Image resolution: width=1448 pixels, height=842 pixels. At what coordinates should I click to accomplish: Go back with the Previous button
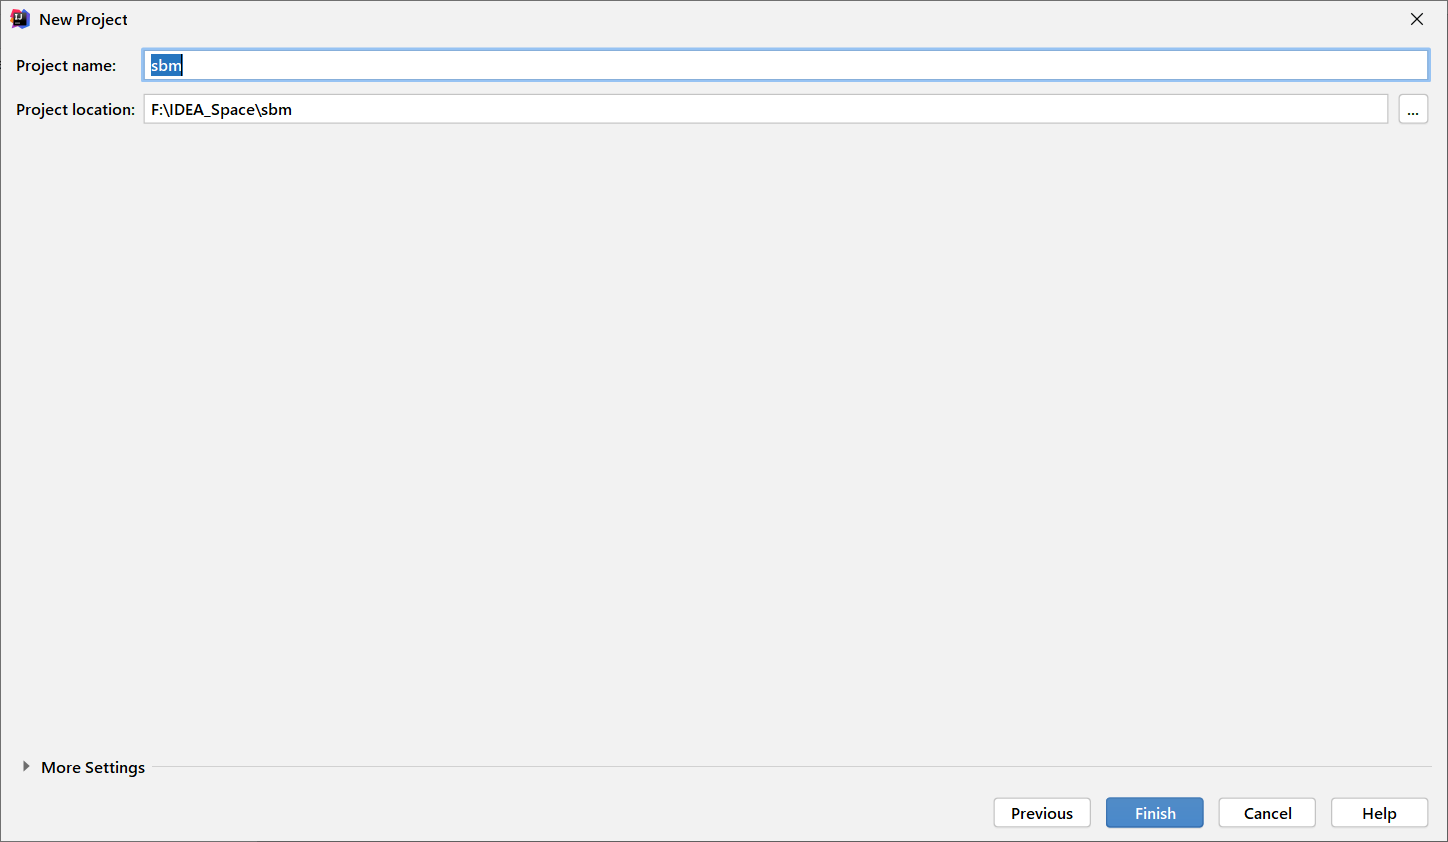1042,813
